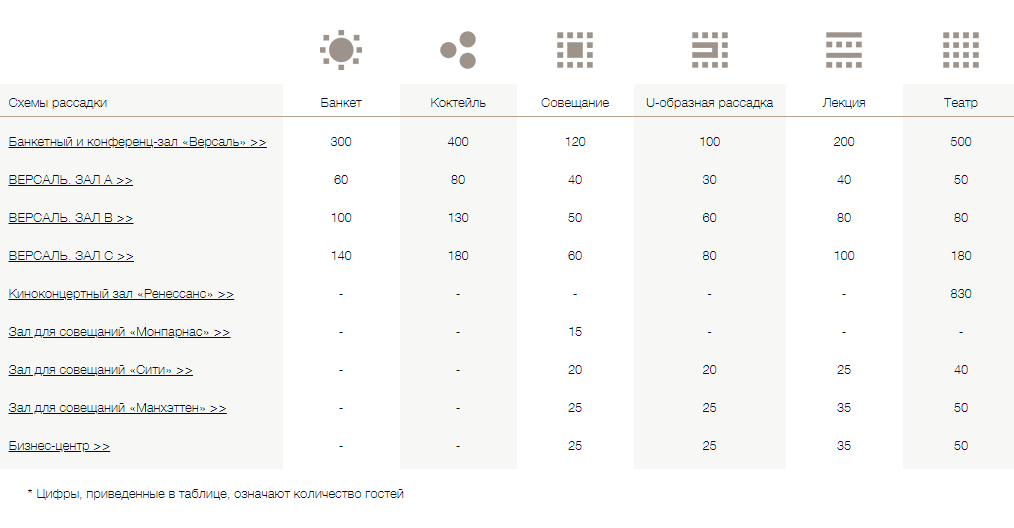Open the Киноконцертный зал «Ренессанс» link
Image resolution: width=1014 pixels, height=528 pixels.
[x=121, y=294]
